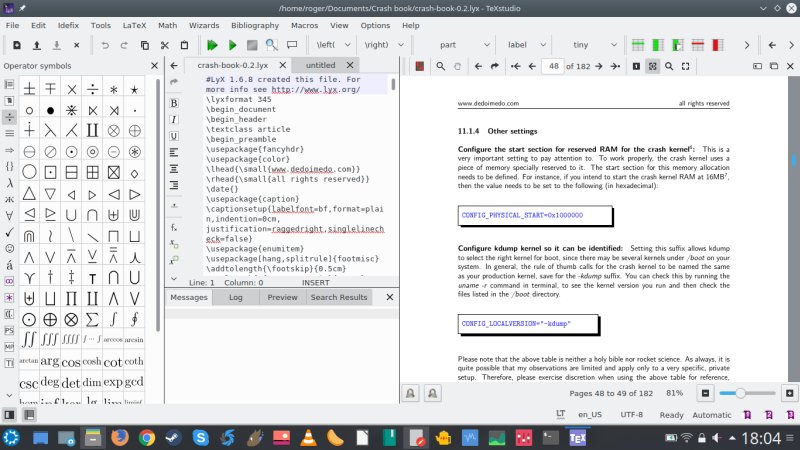The width and height of the screenshot is (800, 450).
Task: Toggle the PDF magnifier tool
Action: (x=441, y=66)
